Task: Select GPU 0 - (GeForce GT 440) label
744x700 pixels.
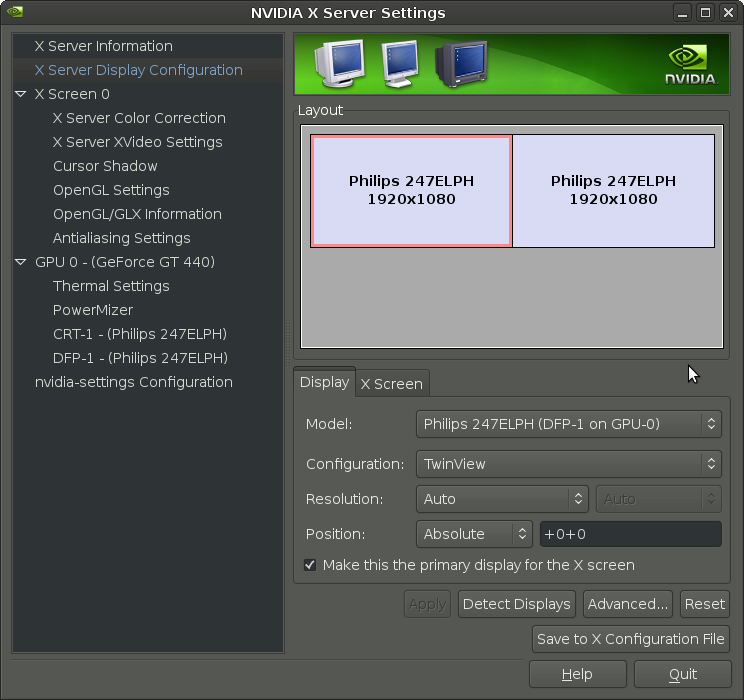Action: click(125, 262)
